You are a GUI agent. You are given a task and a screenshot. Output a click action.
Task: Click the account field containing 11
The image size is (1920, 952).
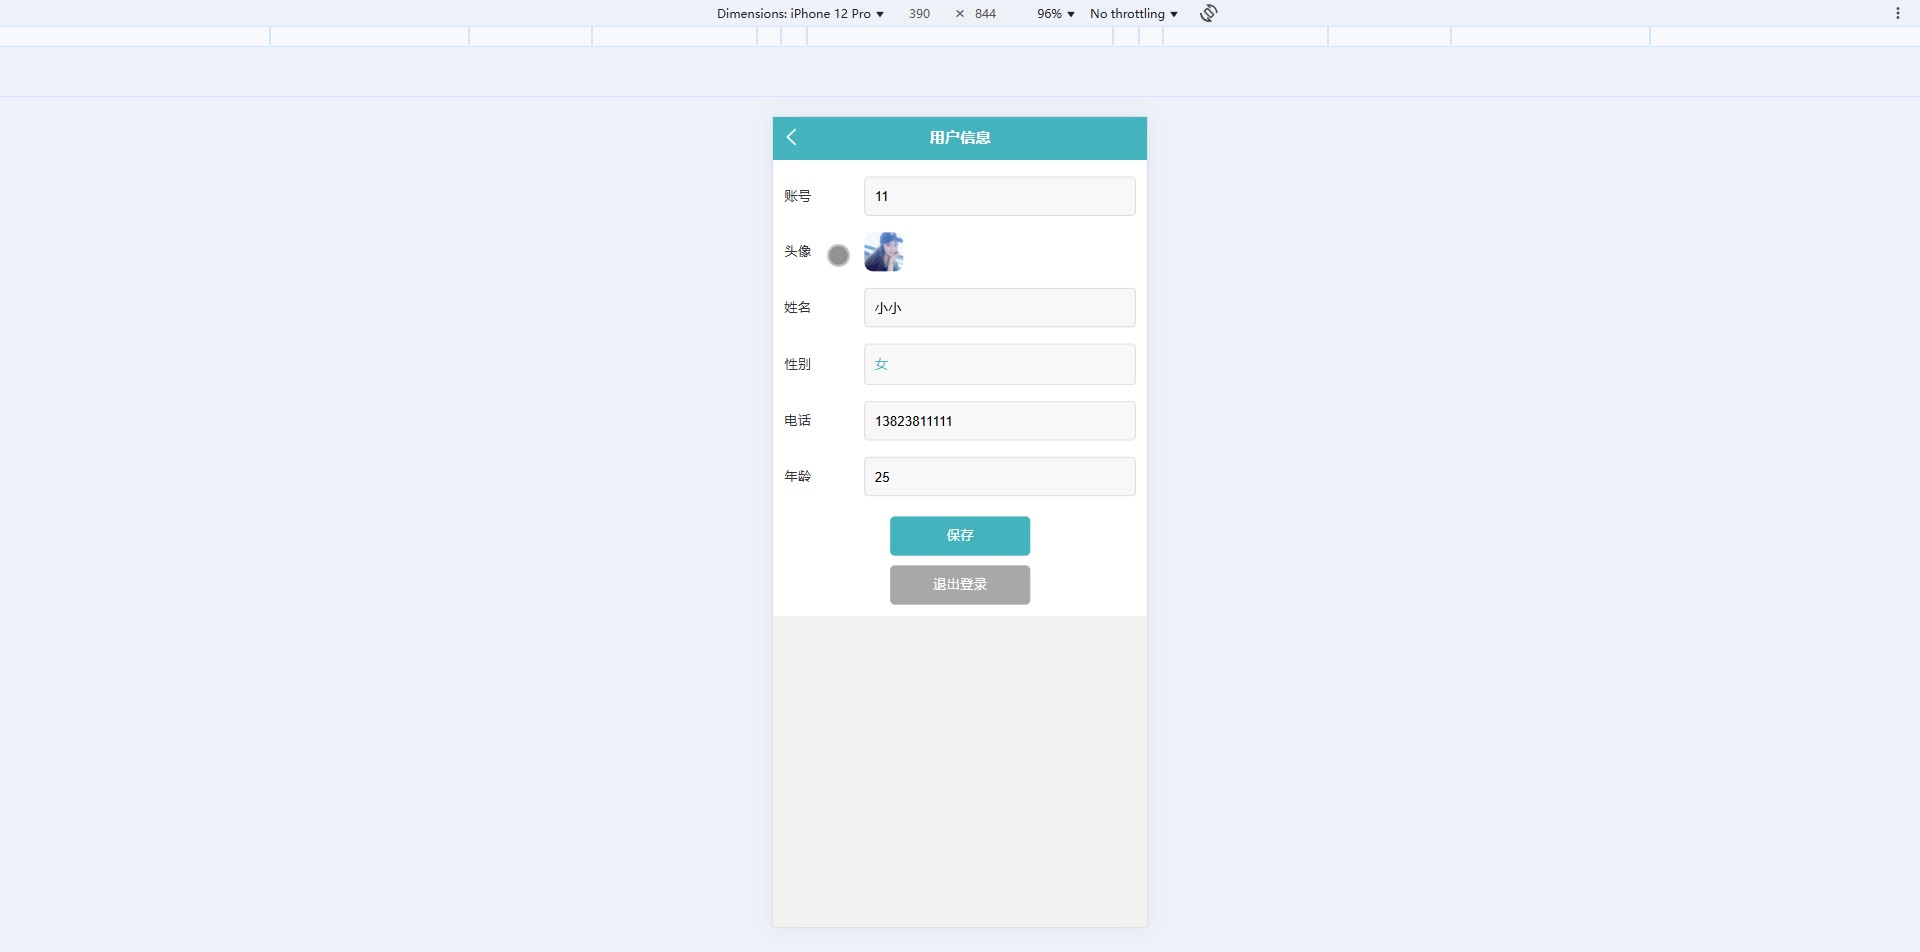[x=999, y=196]
